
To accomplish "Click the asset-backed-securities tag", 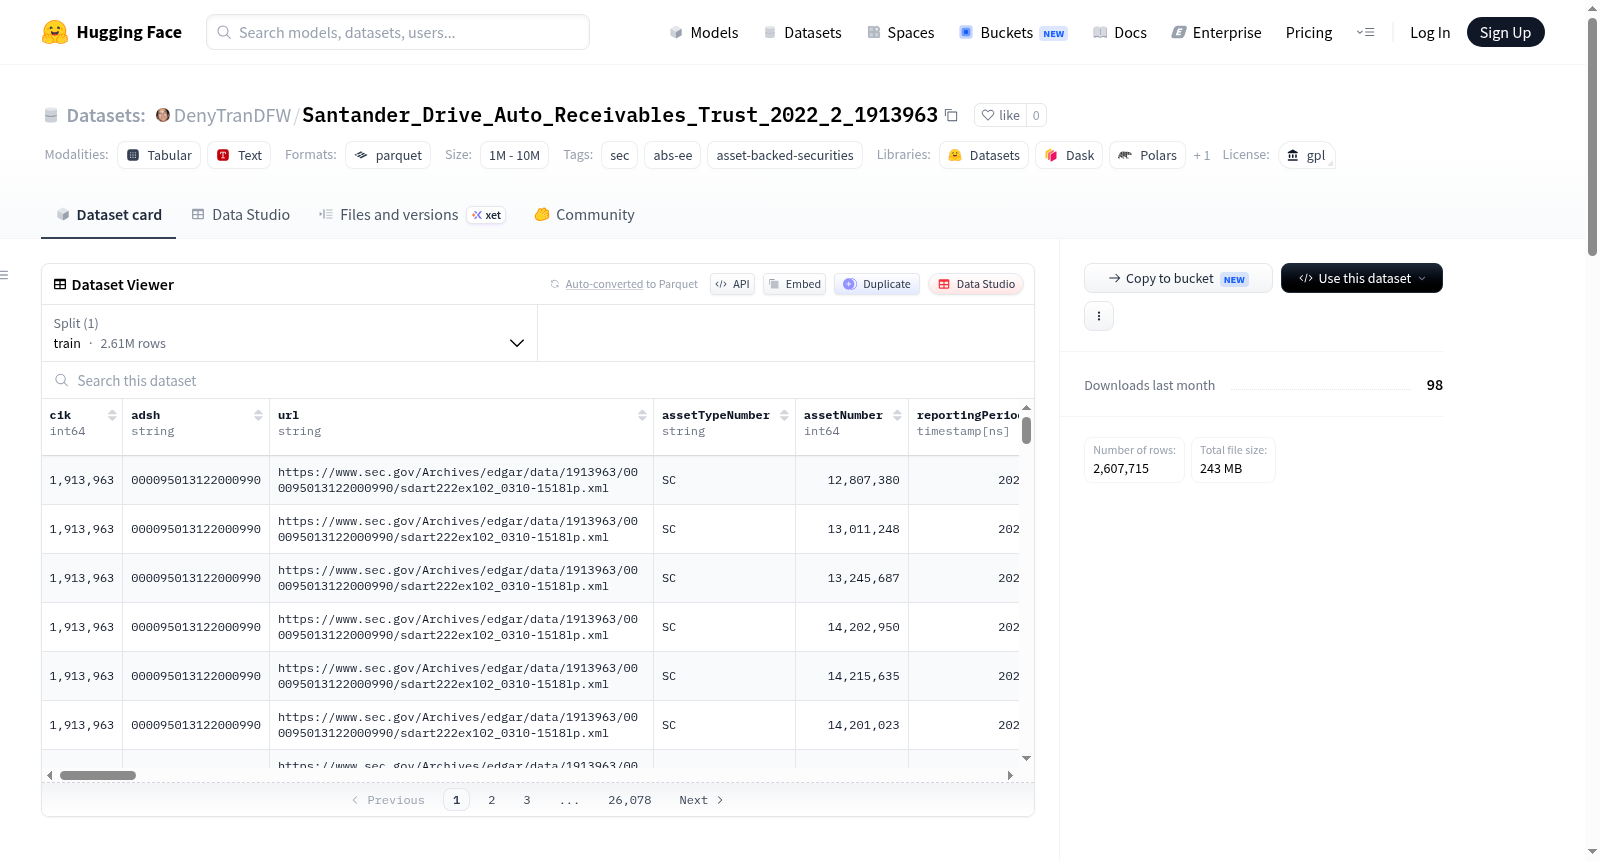I will pos(785,155).
